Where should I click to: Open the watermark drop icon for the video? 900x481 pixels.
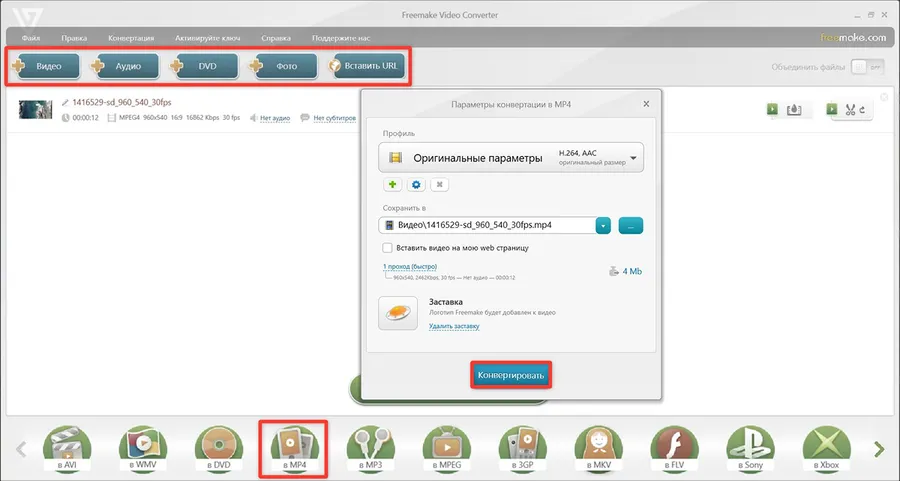point(794,109)
